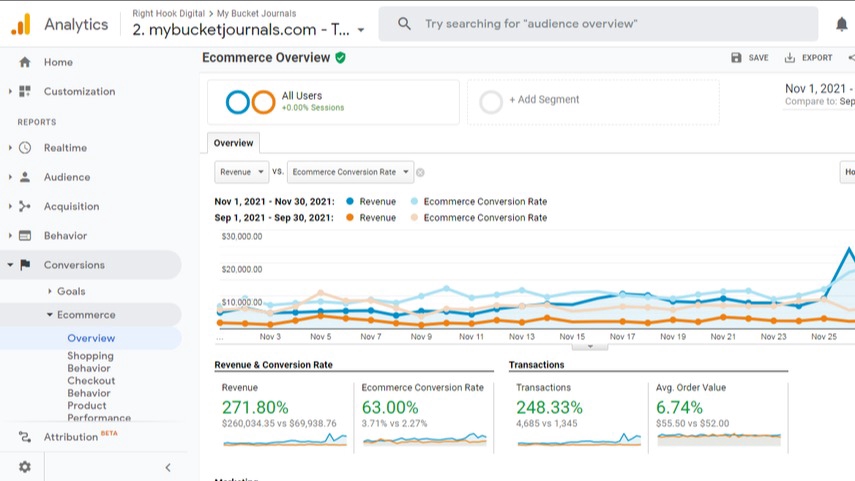Click the Export download icon
The image size is (855, 481).
pos(790,58)
